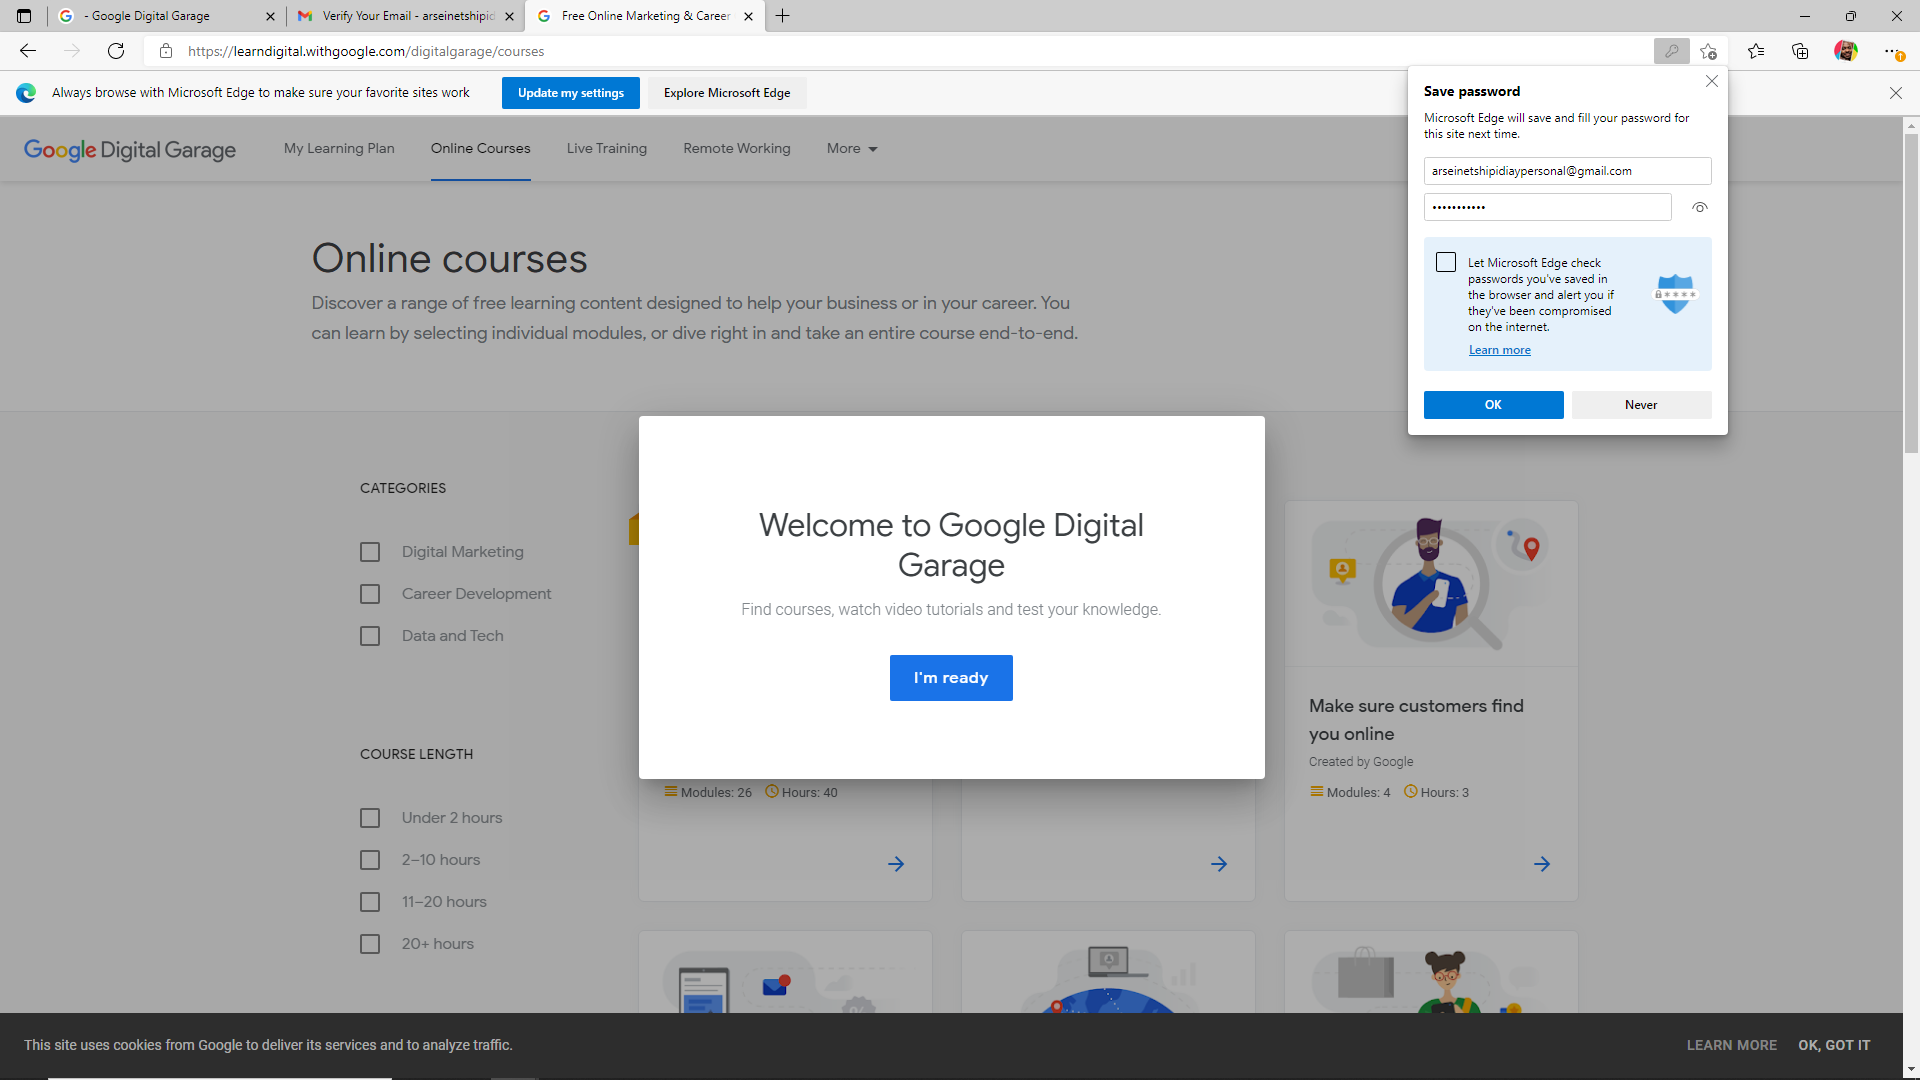
Task: Expand the More navigation dropdown
Action: click(852, 149)
